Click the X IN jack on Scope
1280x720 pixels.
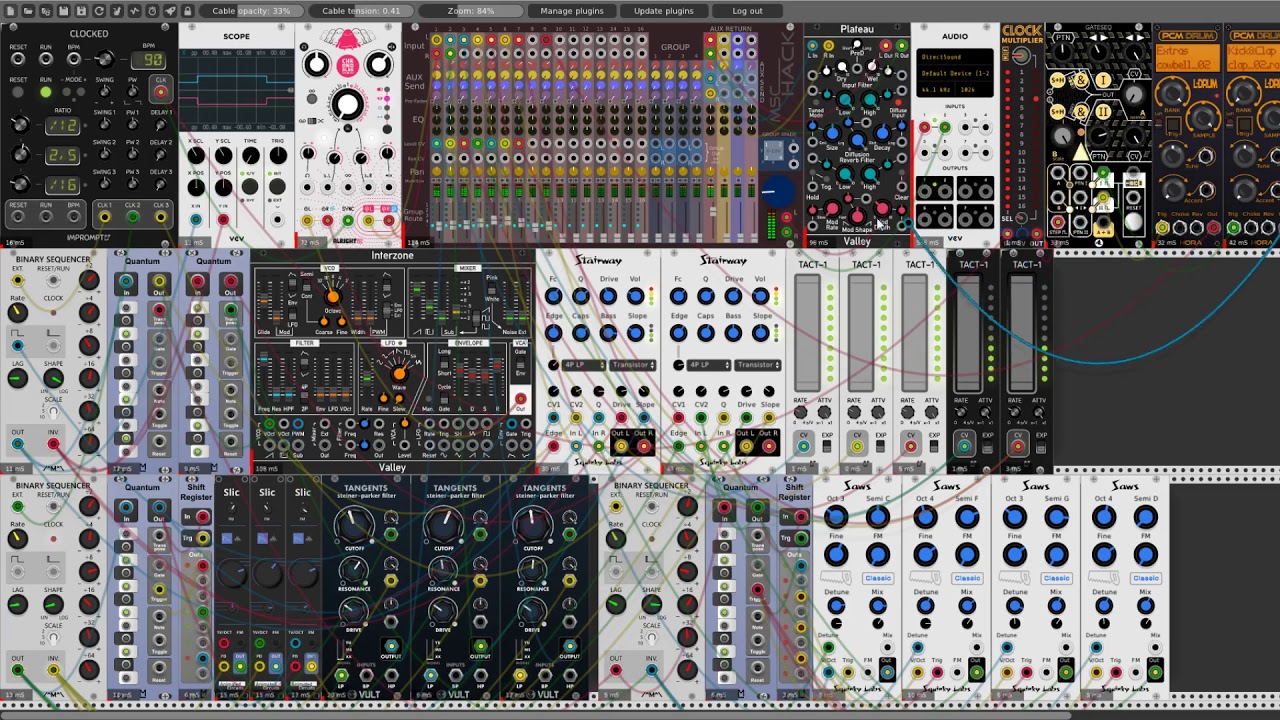196,219
